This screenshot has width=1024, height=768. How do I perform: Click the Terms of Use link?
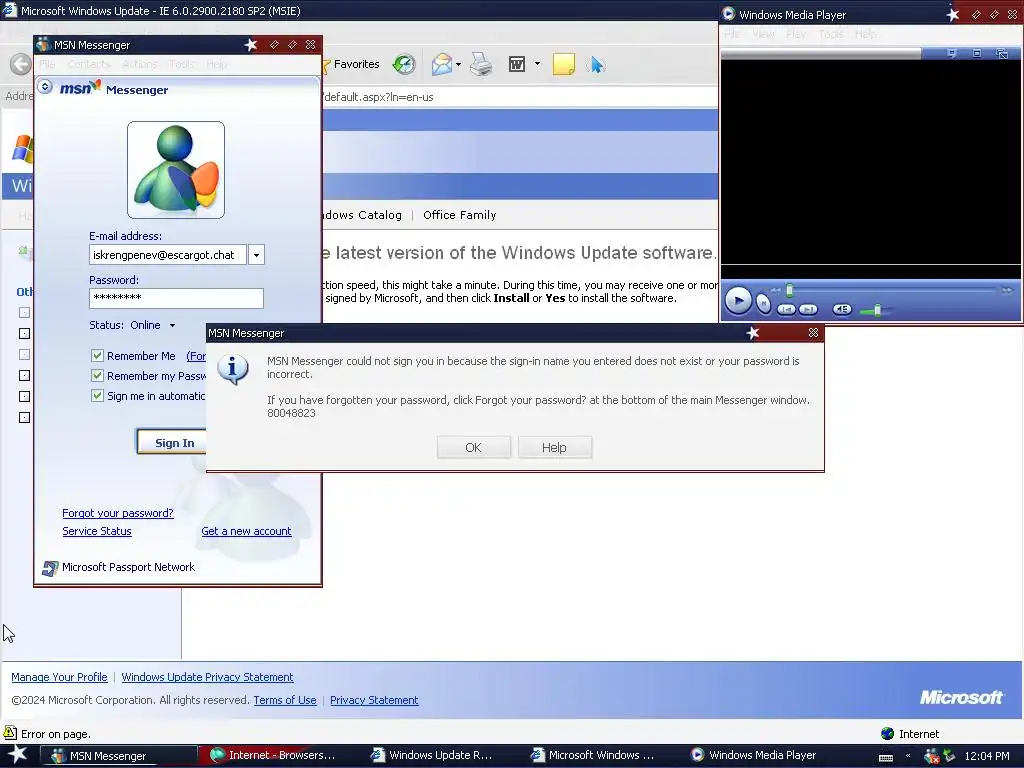point(285,700)
